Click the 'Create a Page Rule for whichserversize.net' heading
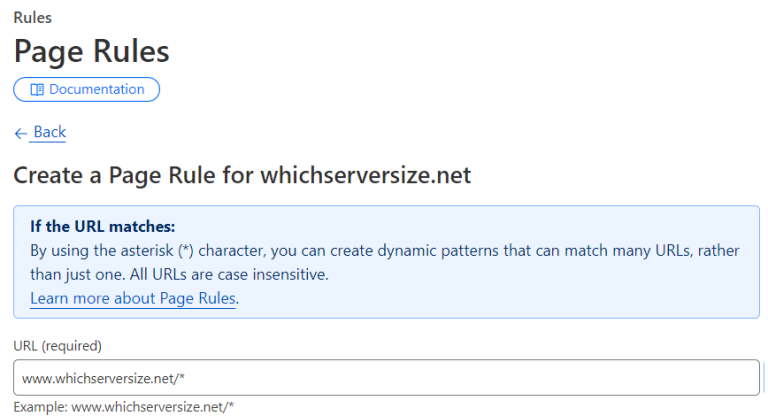This screenshot has height=416, width=768. click(242, 175)
